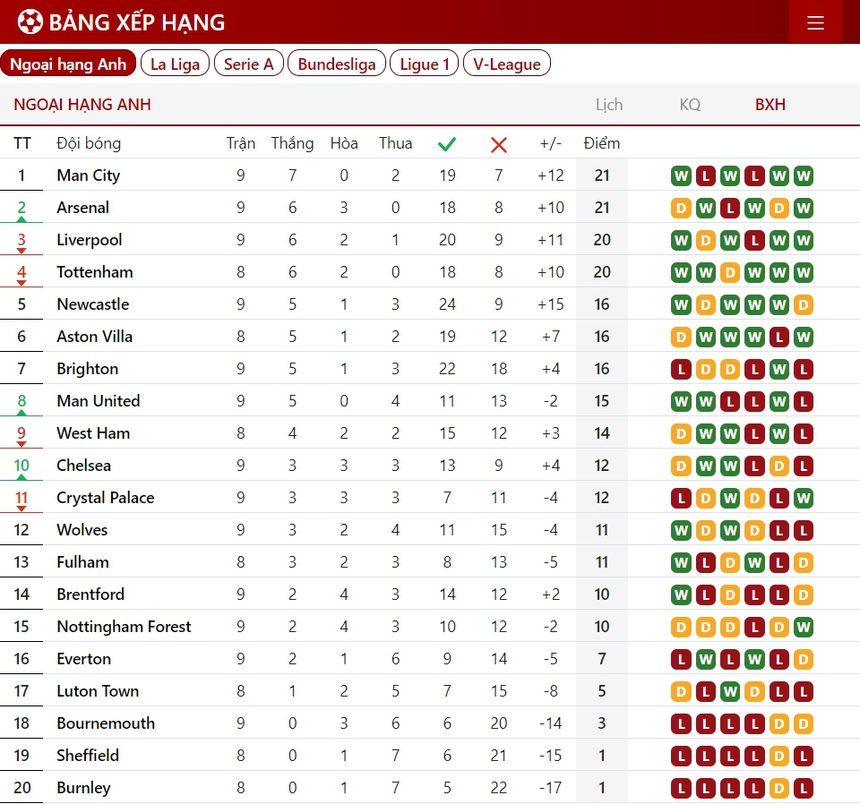Select the Ligue 1 tab
Image resolution: width=860 pixels, height=804 pixels.
[424, 64]
